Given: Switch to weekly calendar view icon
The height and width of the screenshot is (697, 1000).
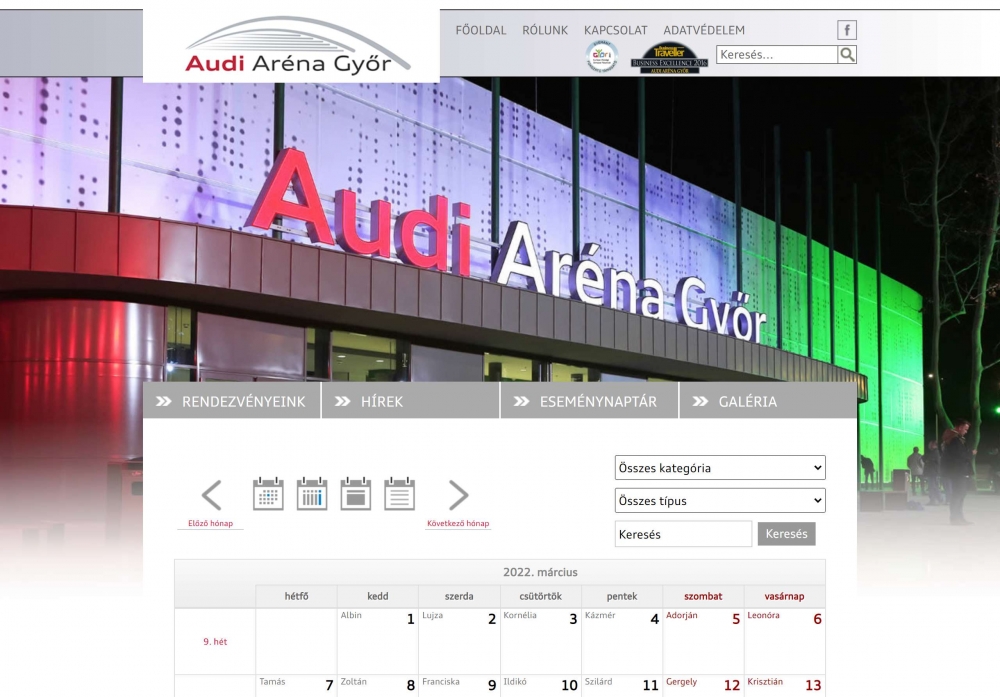Looking at the screenshot, I should click(312, 494).
